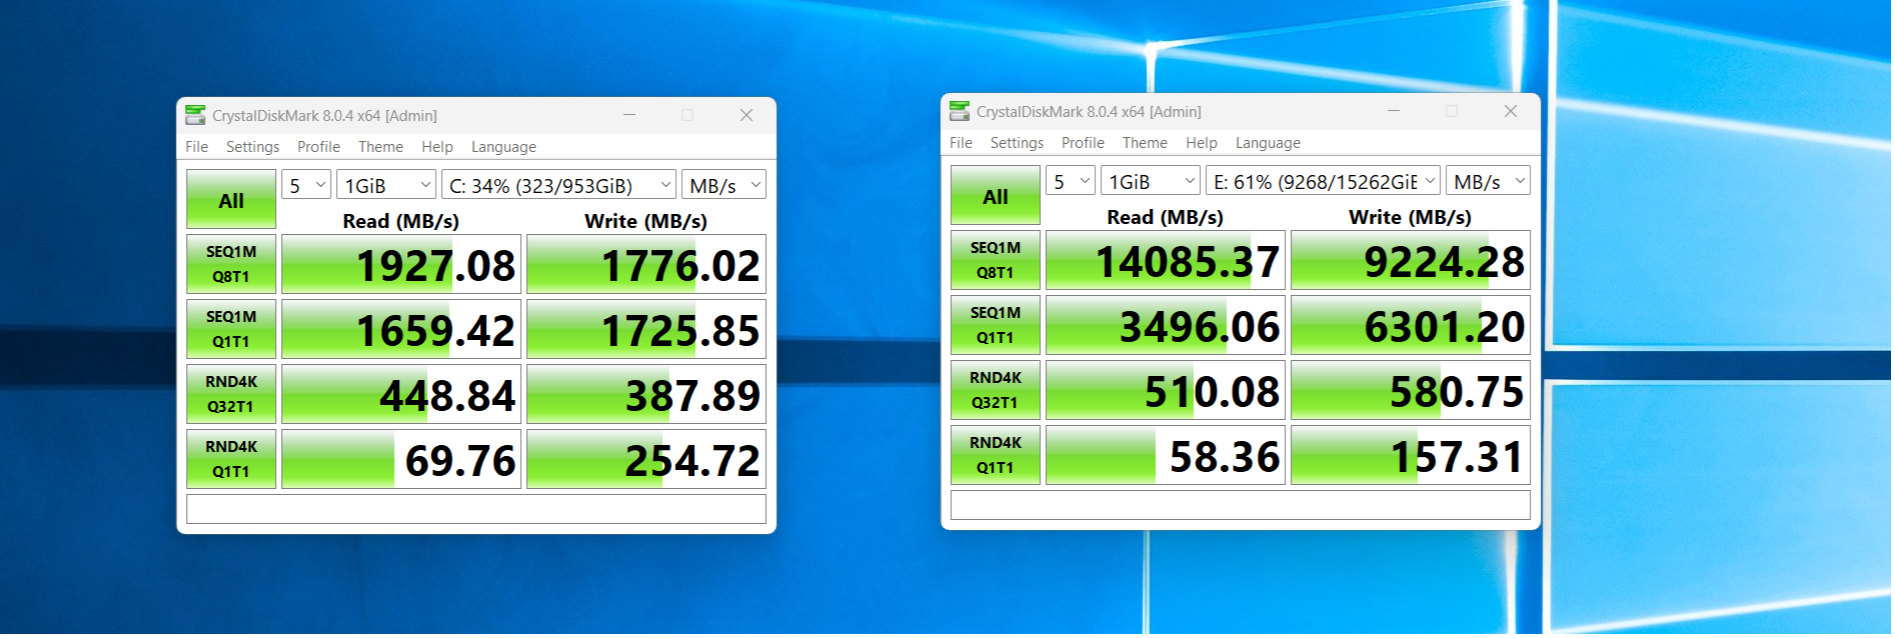Click the comment field in left window

(476, 509)
